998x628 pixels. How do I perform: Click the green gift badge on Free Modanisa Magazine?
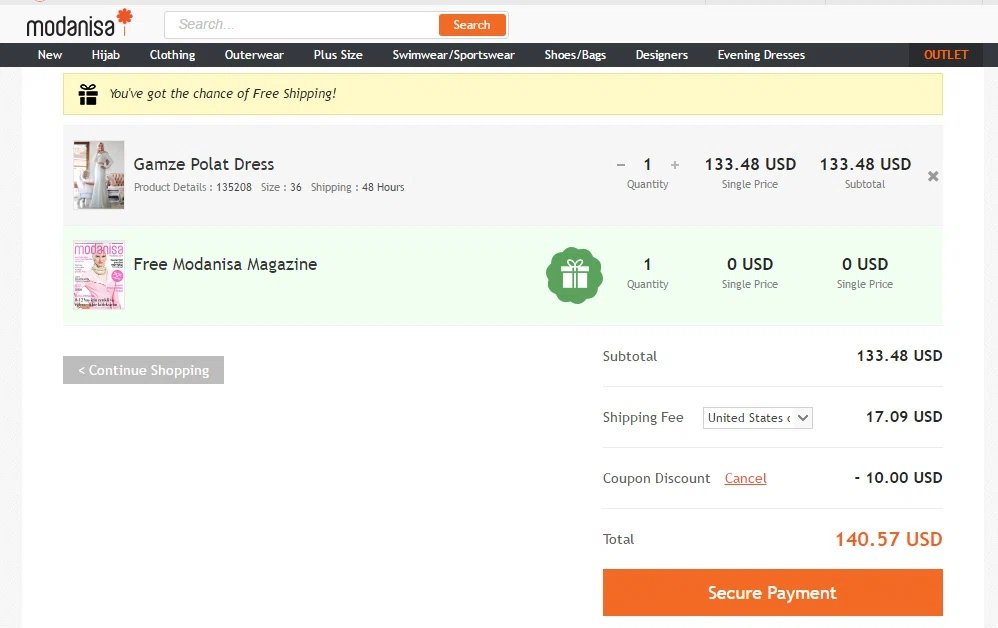click(574, 275)
